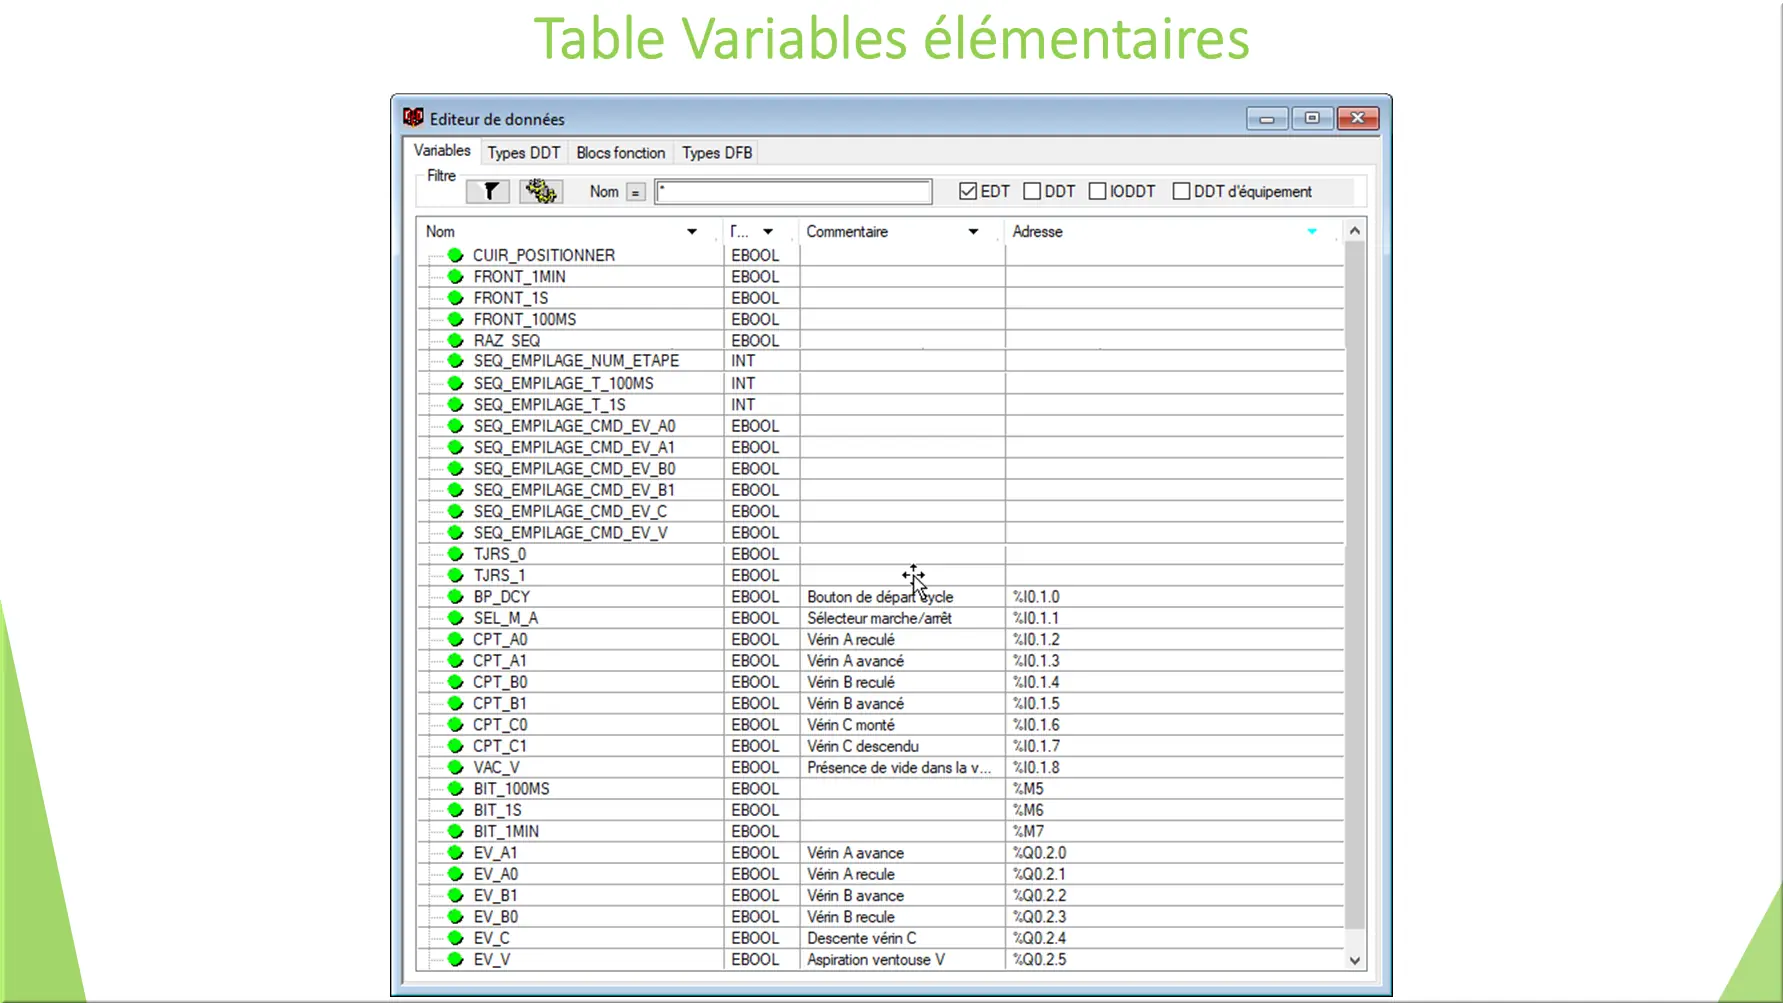Open filter settings via the gear icon

pyautogui.click(x=540, y=191)
